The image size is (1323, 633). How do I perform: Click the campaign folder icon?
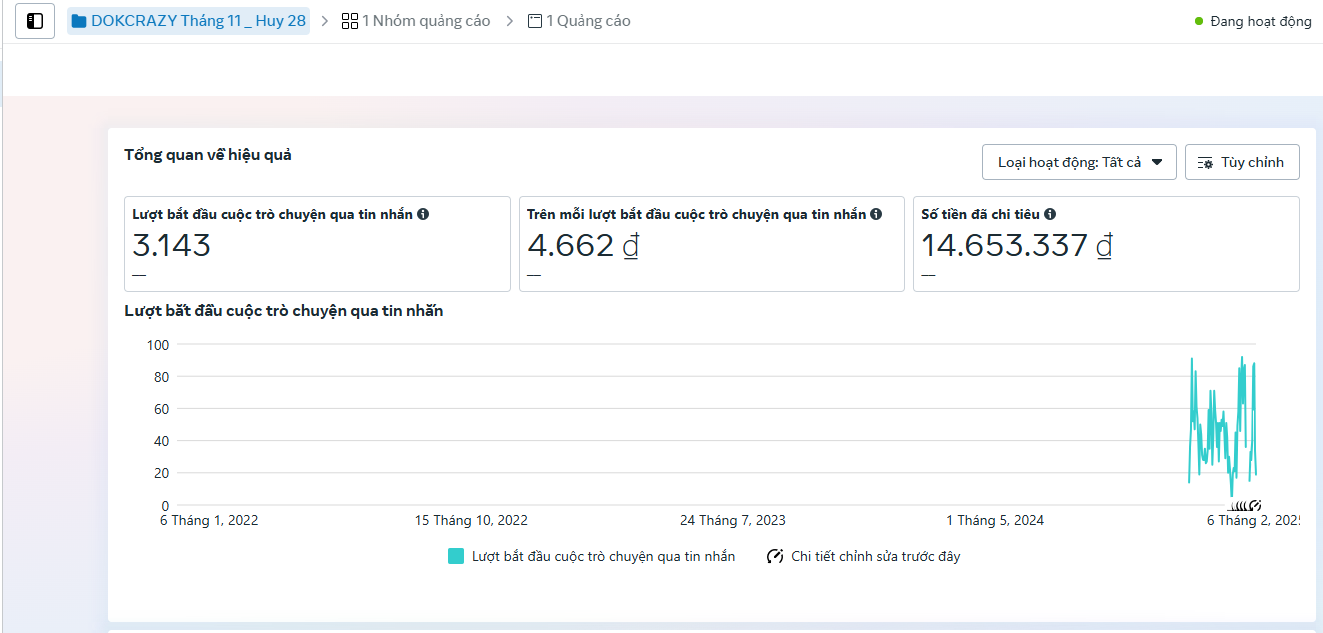pyautogui.click(x=79, y=21)
